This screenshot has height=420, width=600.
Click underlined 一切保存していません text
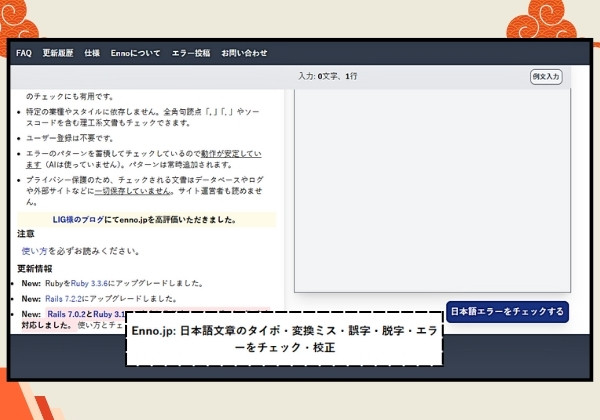[132, 191]
